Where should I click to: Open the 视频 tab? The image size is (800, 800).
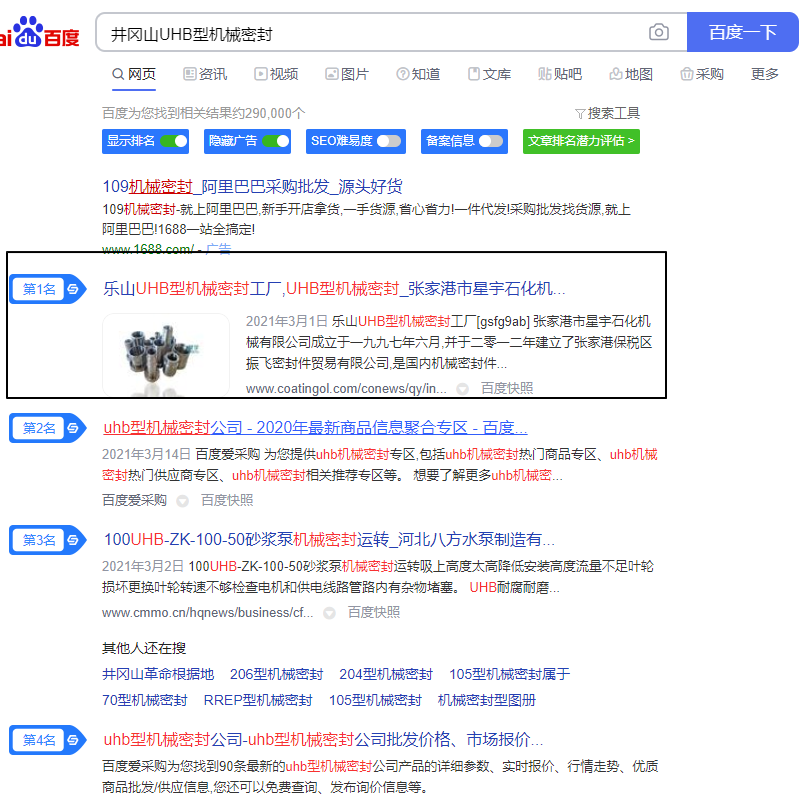[x=276, y=74]
